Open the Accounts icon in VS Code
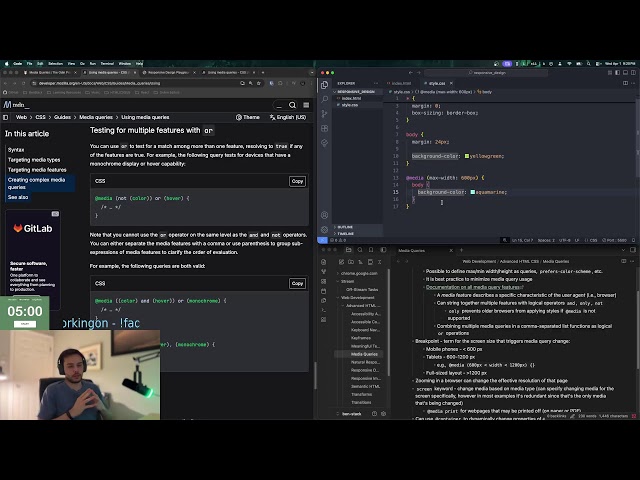This screenshot has height=480, width=640. [324, 215]
